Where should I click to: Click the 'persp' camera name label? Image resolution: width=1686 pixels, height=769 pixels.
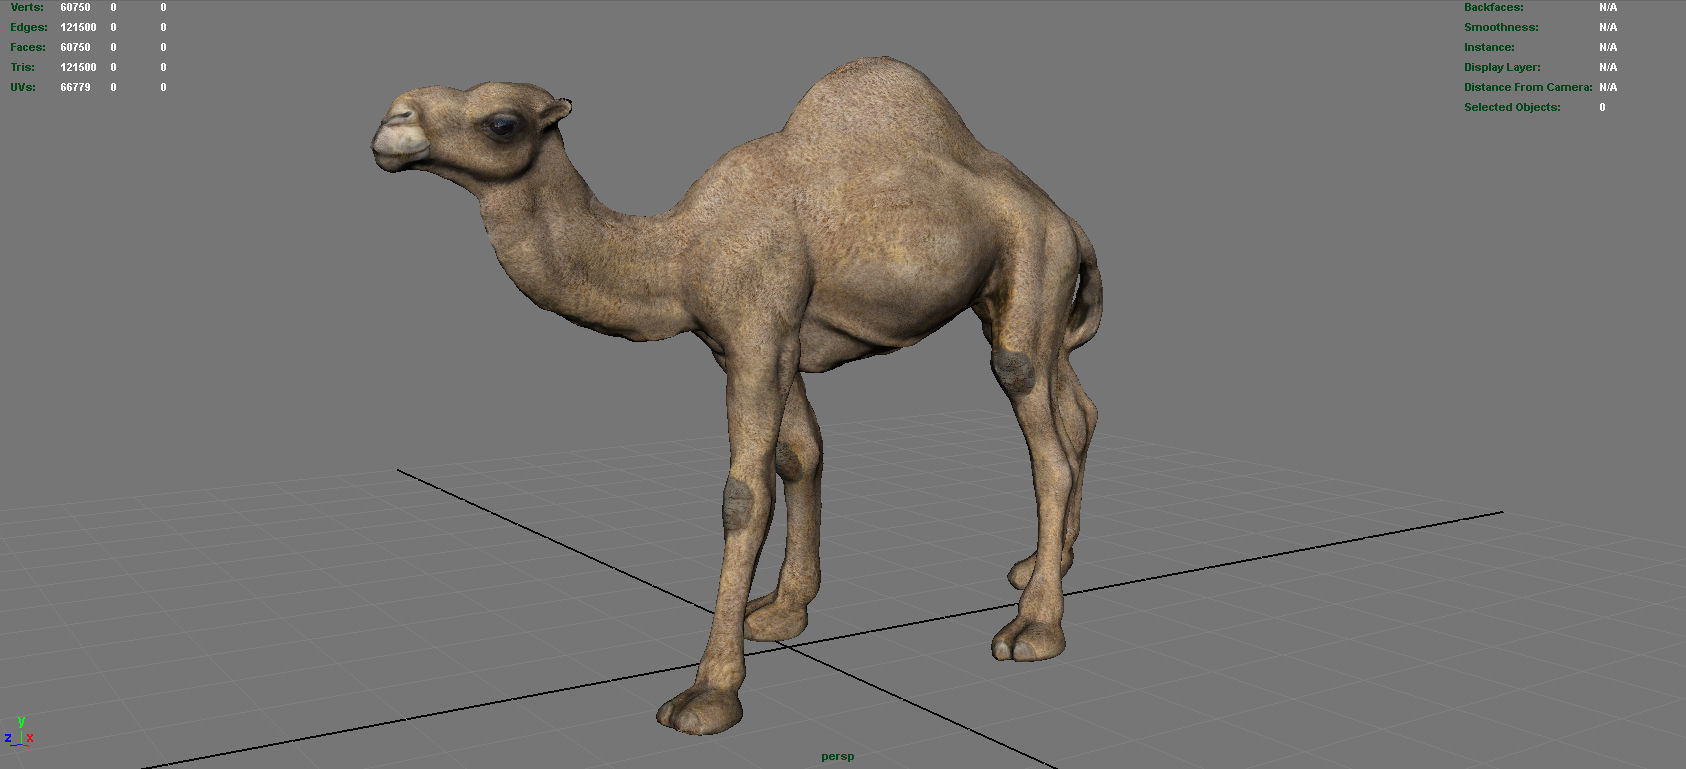tap(837, 756)
